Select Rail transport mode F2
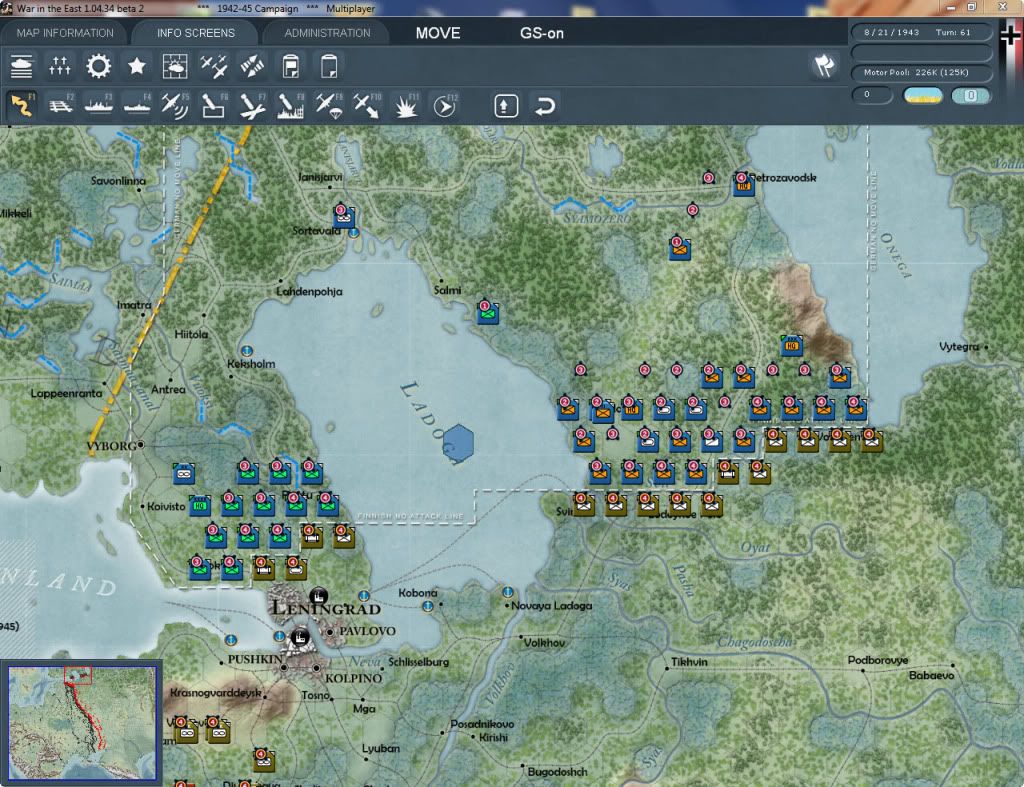1024x787 pixels. click(x=61, y=105)
